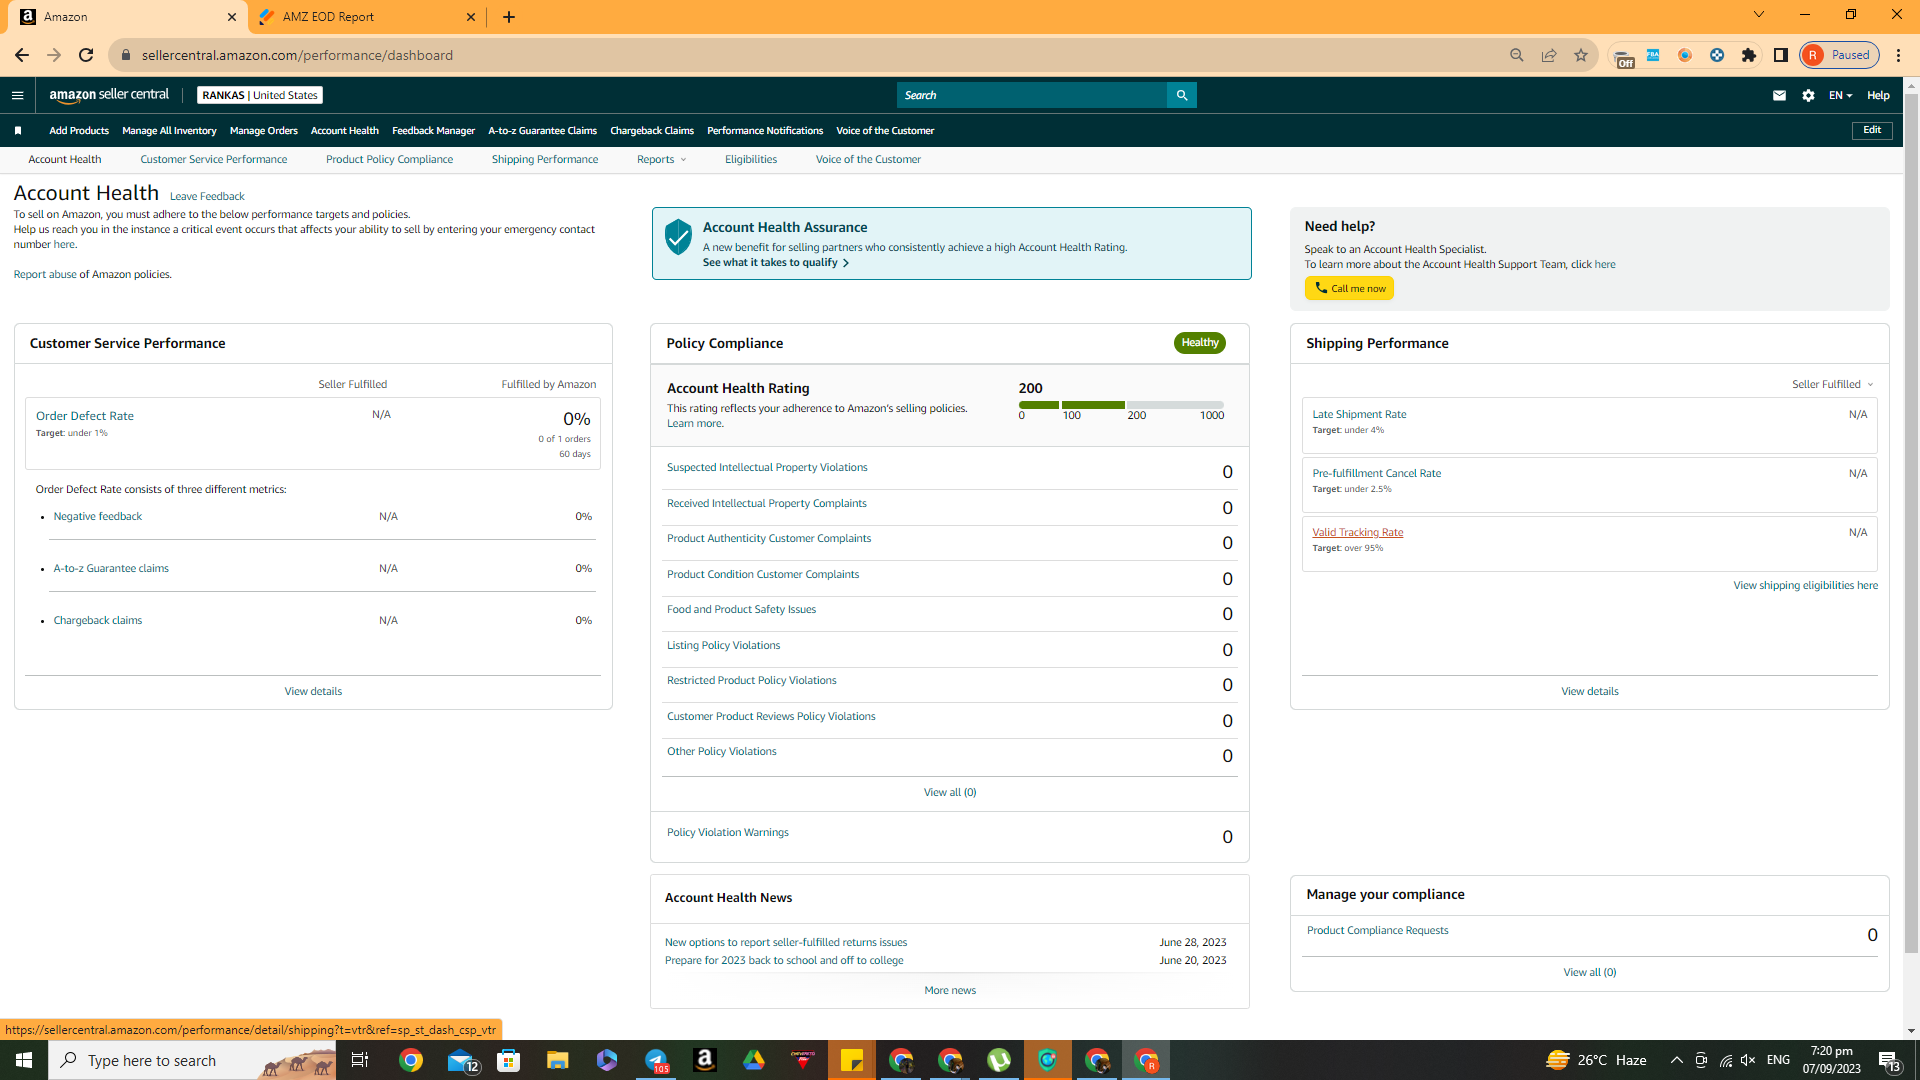This screenshot has height=1080, width=1920.
Task: Go back with the browser back arrow
Action: click(x=22, y=55)
